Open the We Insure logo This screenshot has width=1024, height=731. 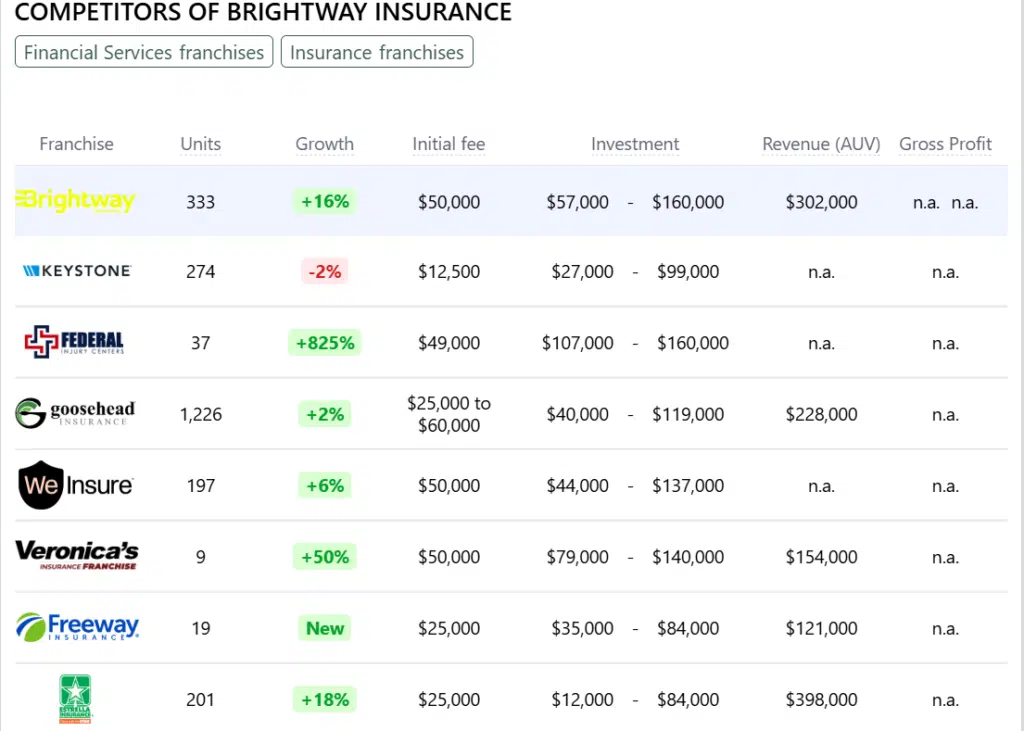click(76, 485)
